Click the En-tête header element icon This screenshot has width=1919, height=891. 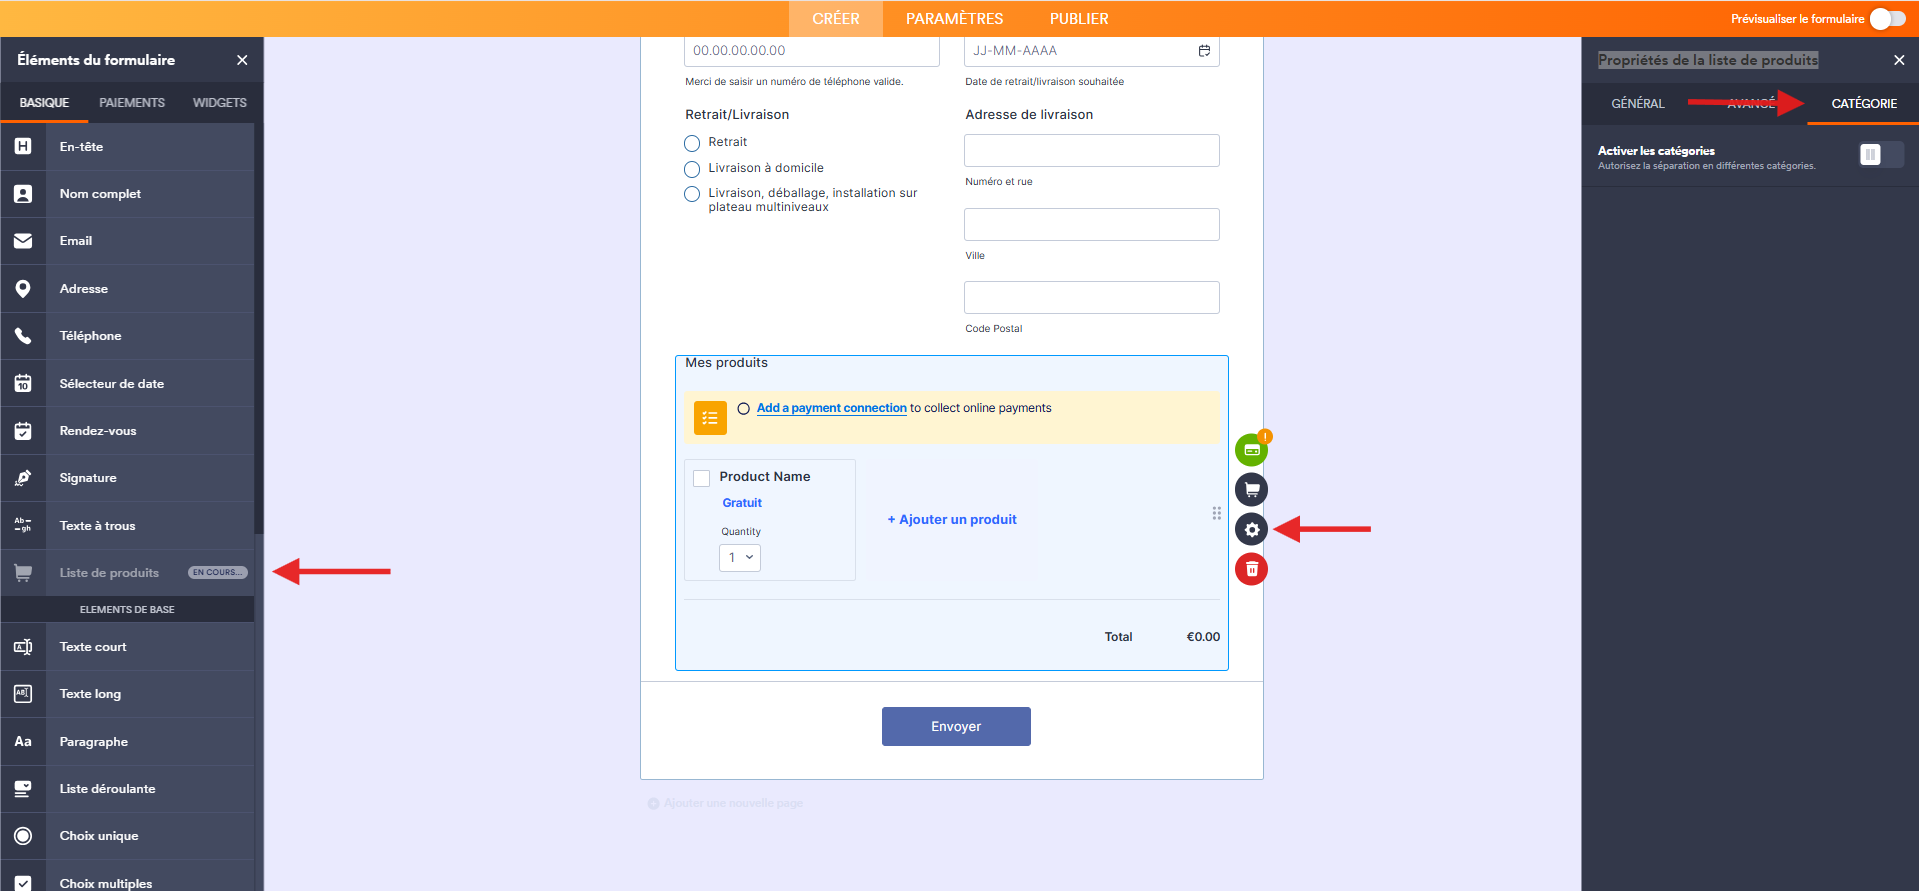23,147
